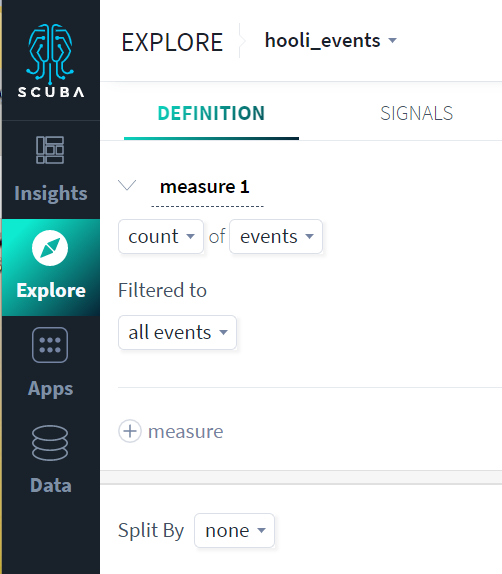502x574 pixels.
Task: Open the count aggregation dropdown
Action: [x=161, y=236]
